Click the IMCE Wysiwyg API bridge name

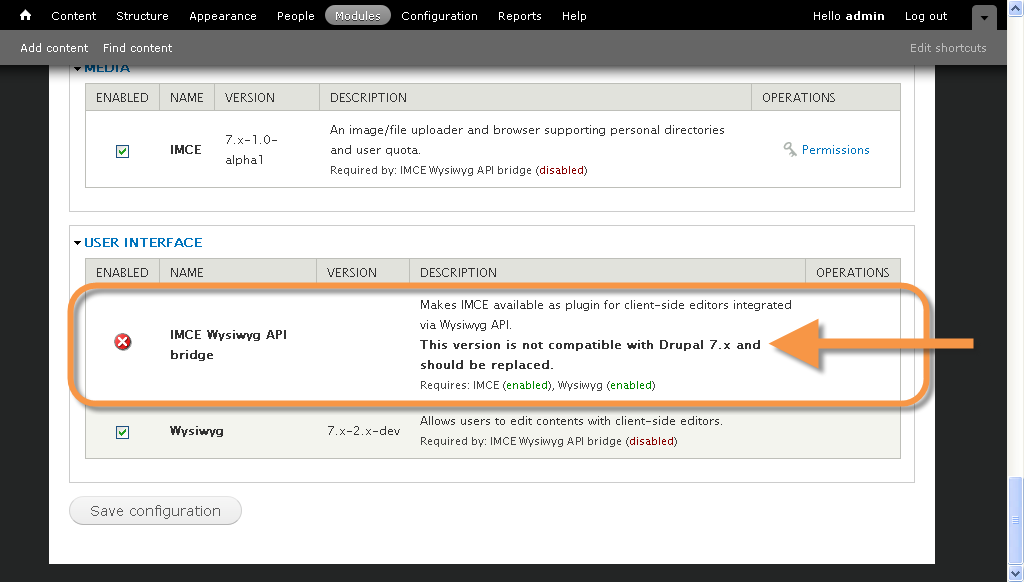coord(229,344)
